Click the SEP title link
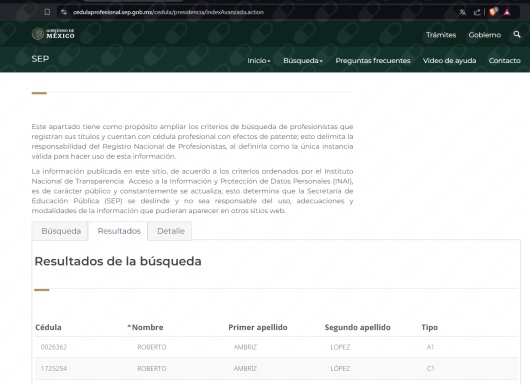Screen dimensions: 530x385 click(40, 59)
